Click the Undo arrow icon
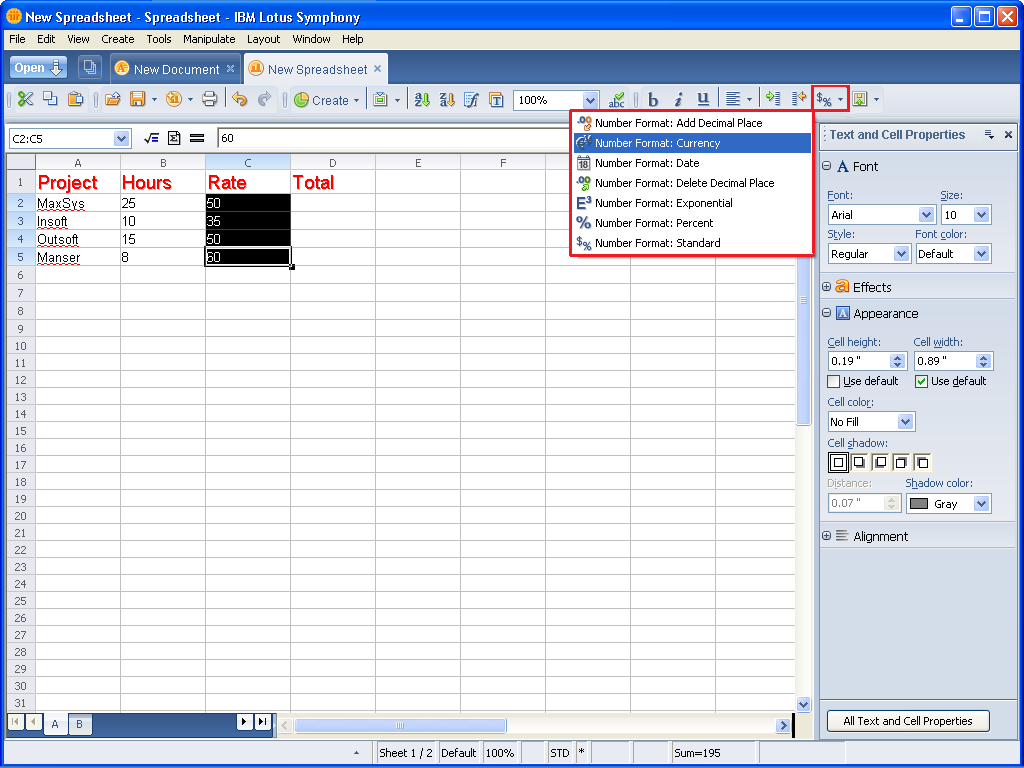Image resolution: width=1024 pixels, height=768 pixels. (x=239, y=99)
